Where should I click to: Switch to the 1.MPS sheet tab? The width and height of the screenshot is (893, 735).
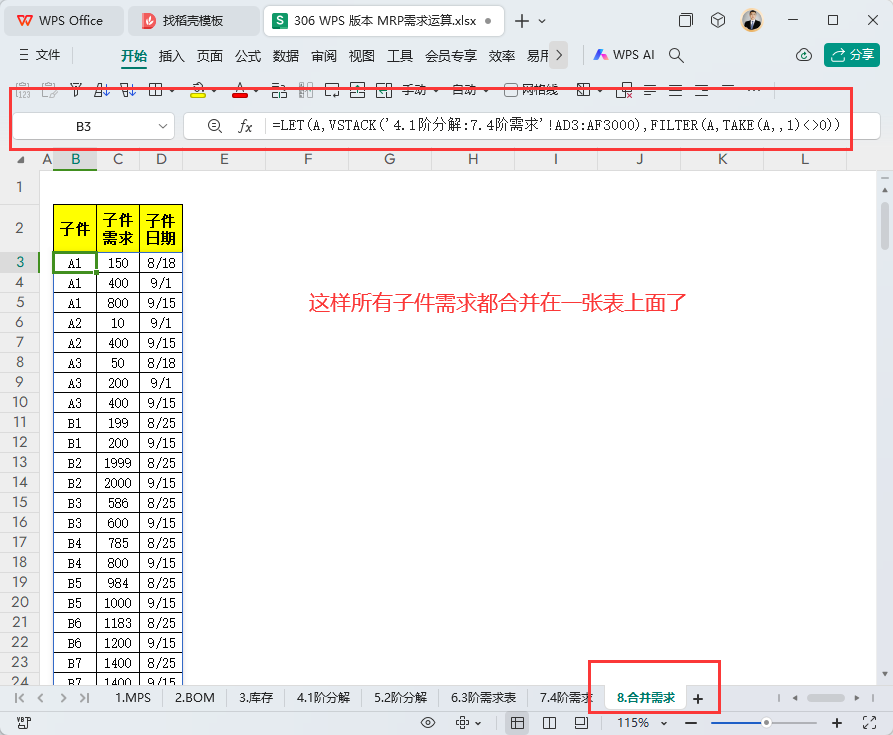coord(133,697)
